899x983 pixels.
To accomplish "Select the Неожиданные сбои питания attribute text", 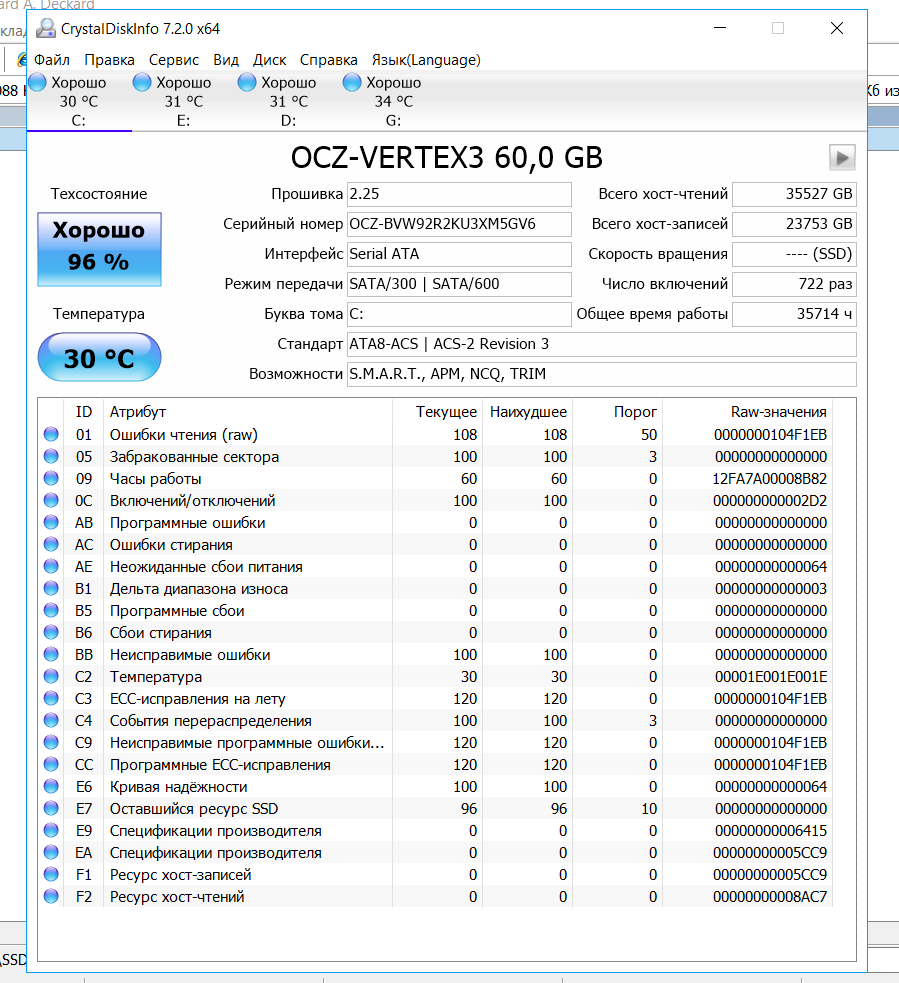I will coord(206,567).
